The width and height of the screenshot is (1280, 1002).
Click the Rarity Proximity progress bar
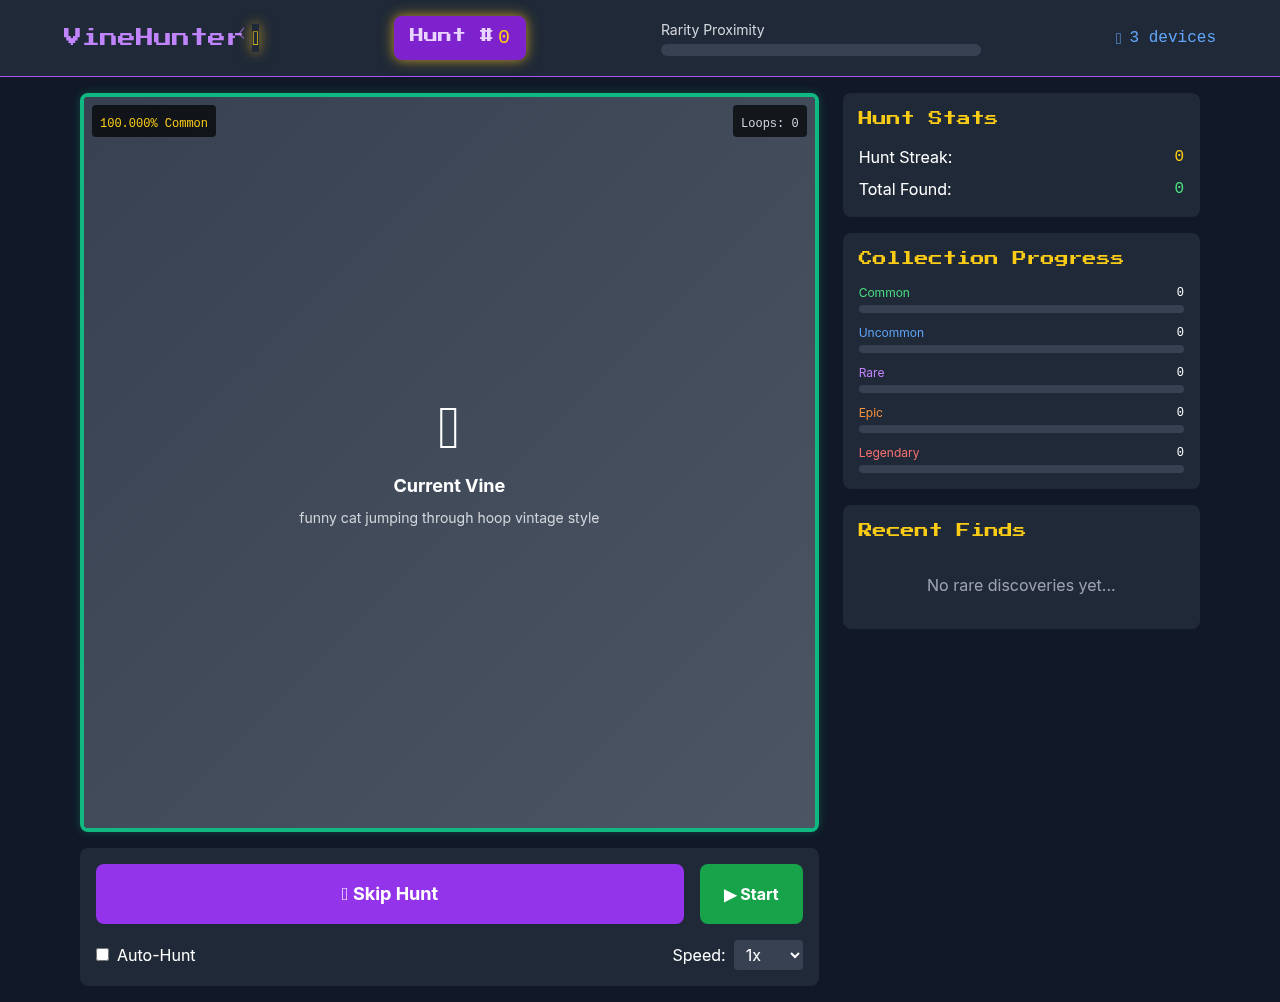(x=820, y=49)
